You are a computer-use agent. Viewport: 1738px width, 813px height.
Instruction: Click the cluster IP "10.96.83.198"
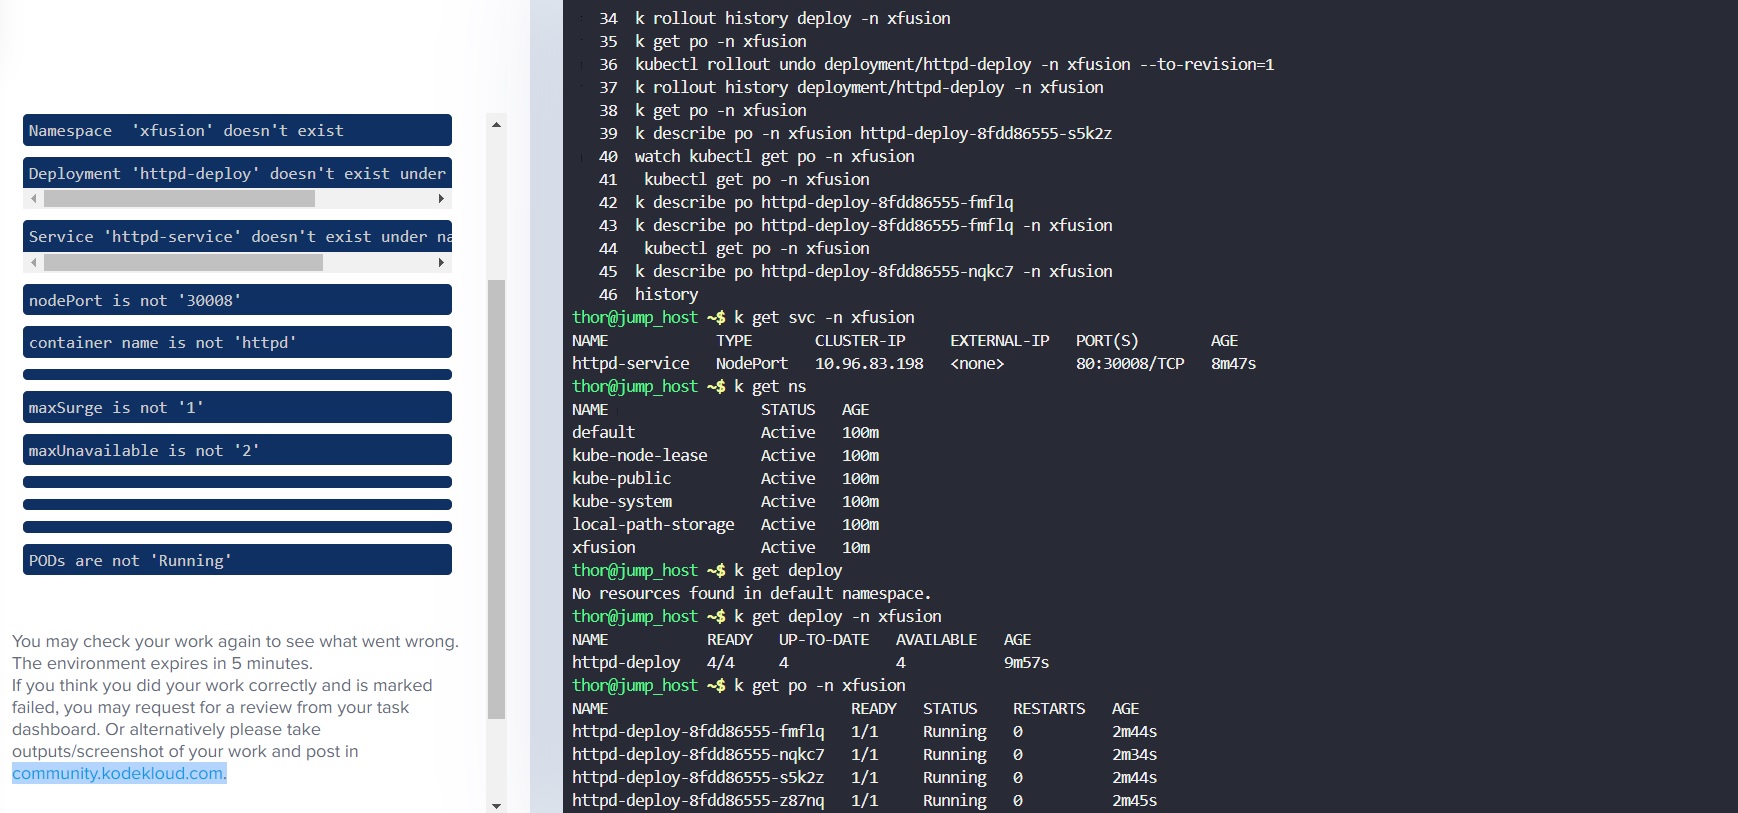869,363
